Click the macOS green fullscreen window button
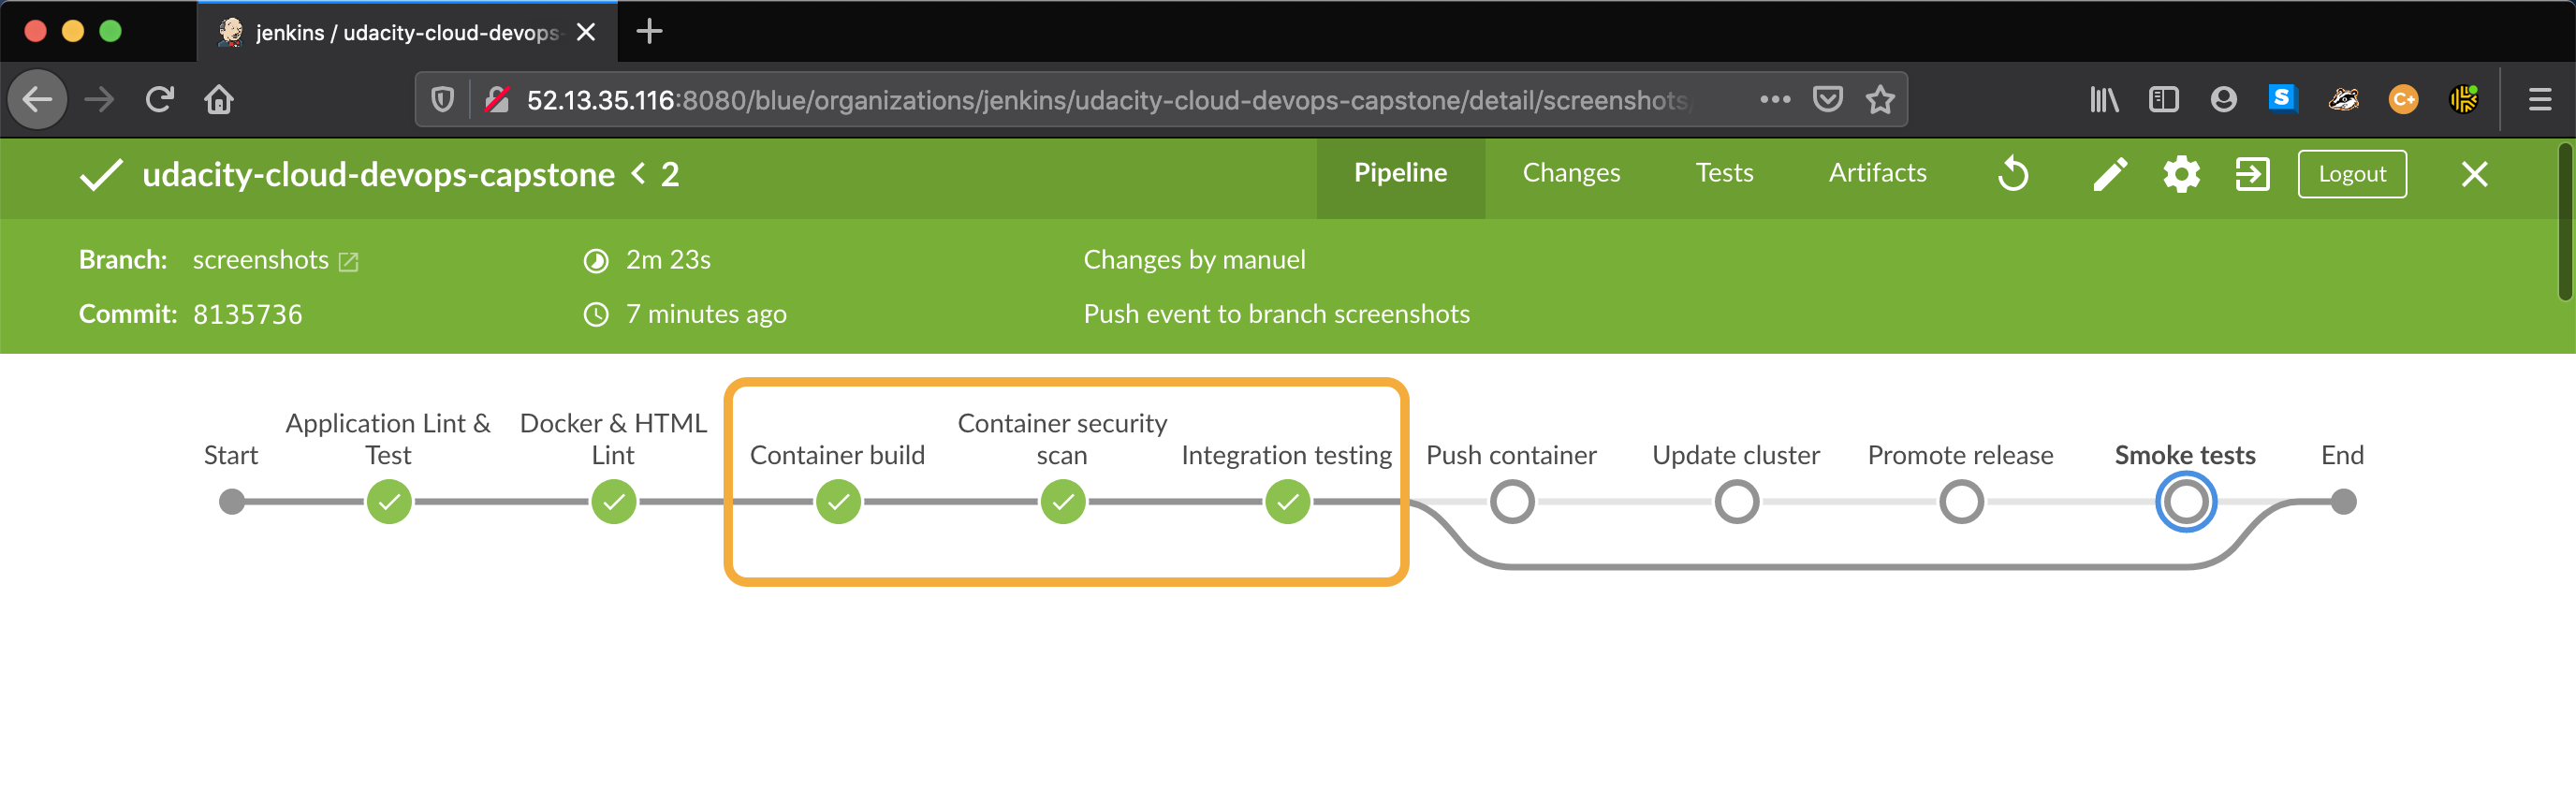 [111, 31]
